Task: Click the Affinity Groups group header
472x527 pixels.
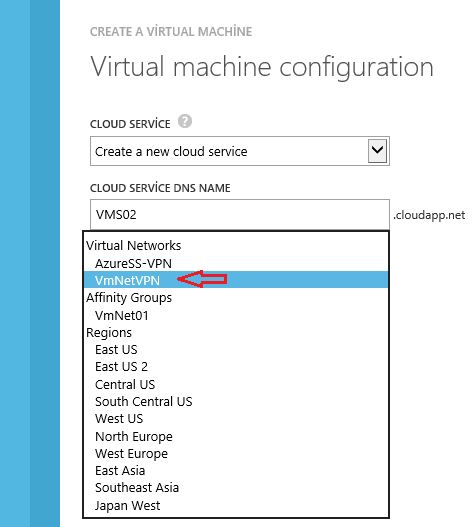Action: coord(129,298)
